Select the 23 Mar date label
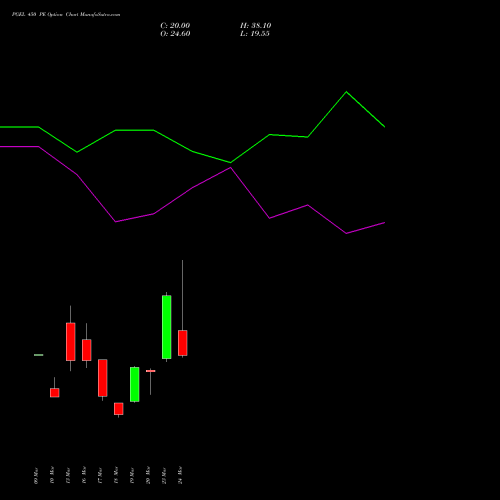 pos(164,476)
